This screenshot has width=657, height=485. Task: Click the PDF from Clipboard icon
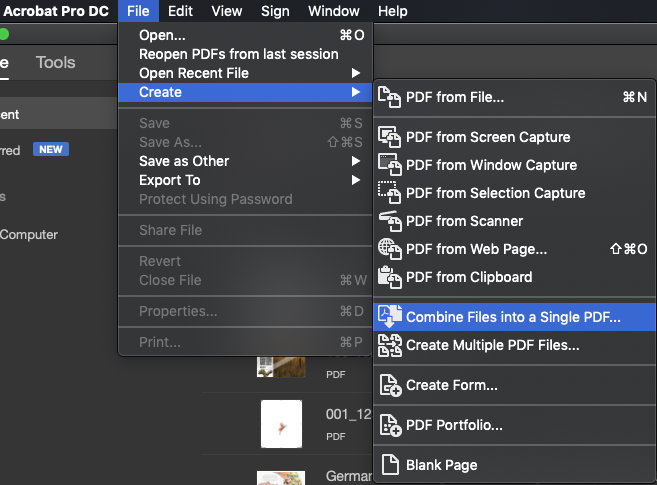[389, 277]
